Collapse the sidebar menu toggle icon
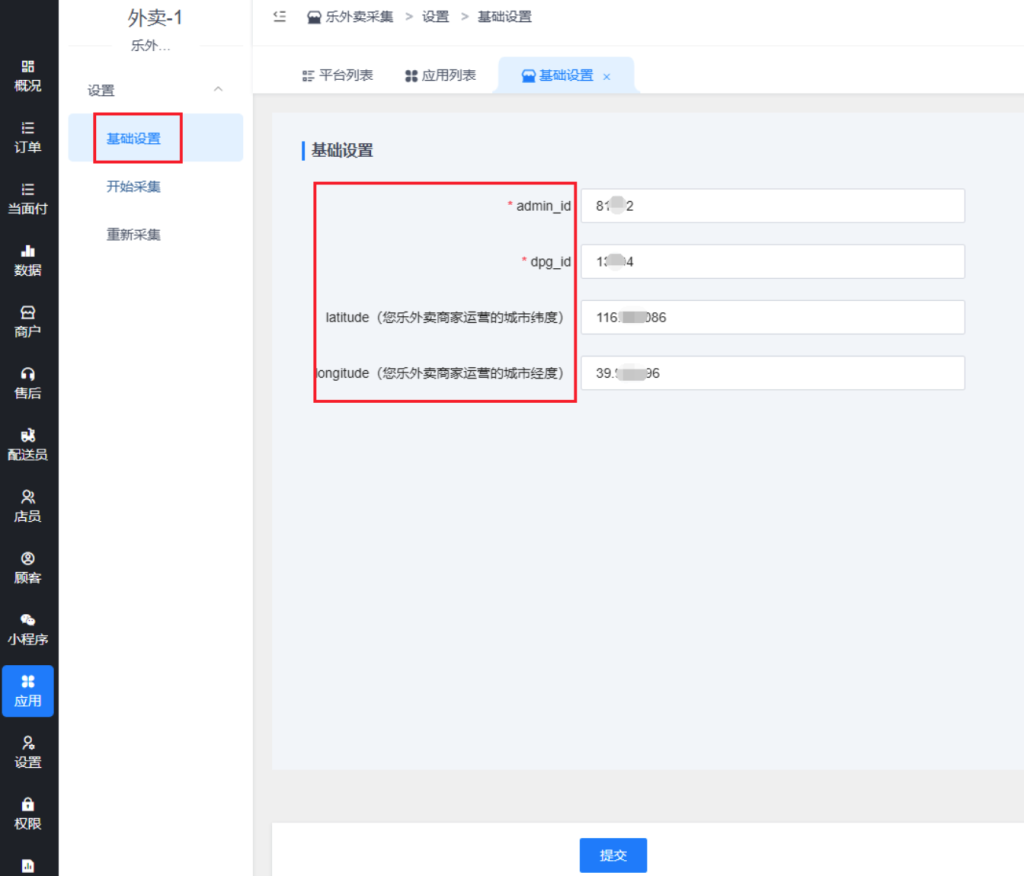The height and width of the screenshot is (876, 1024). click(x=280, y=17)
